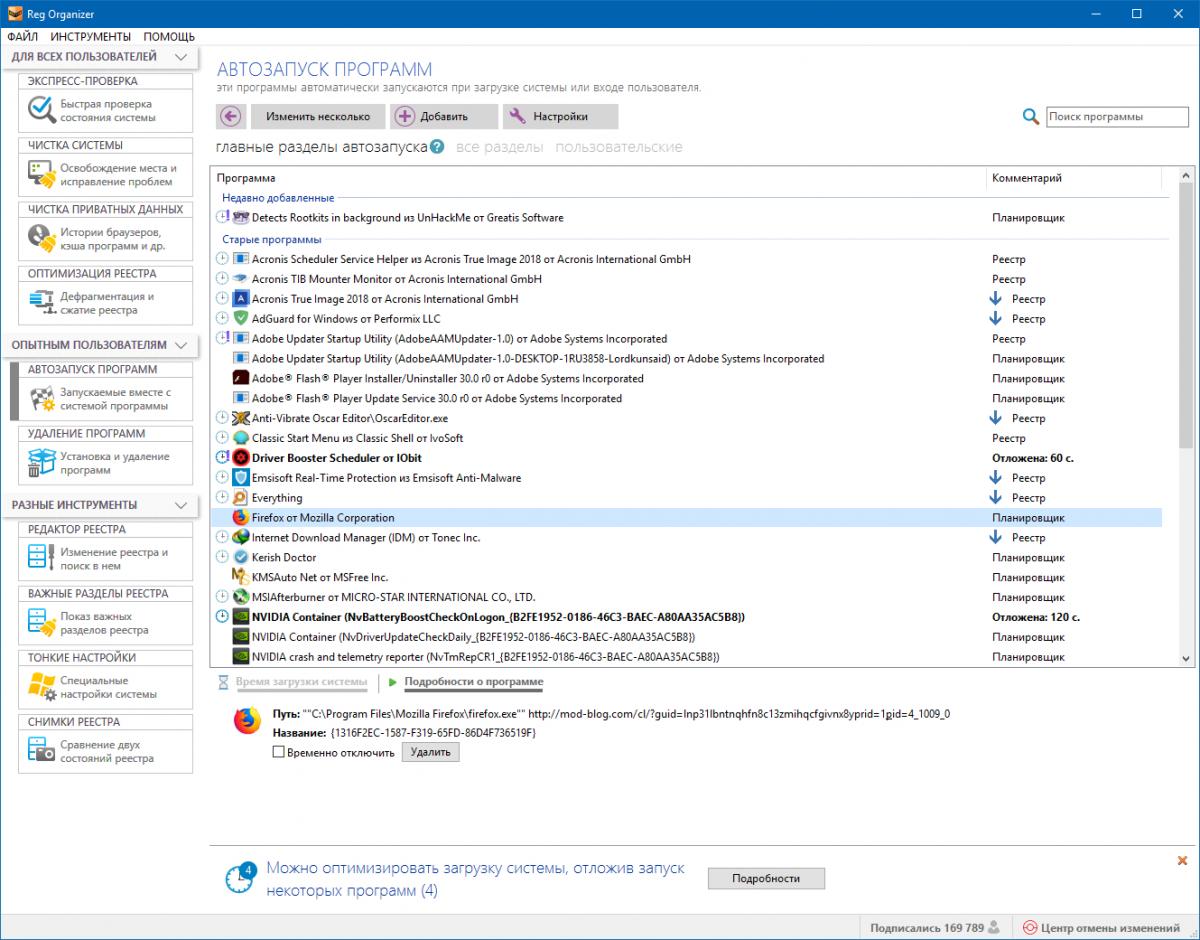Open Дефрагментация и сжатие реестра
Viewport: 1200px width, 940px height.
tap(106, 303)
